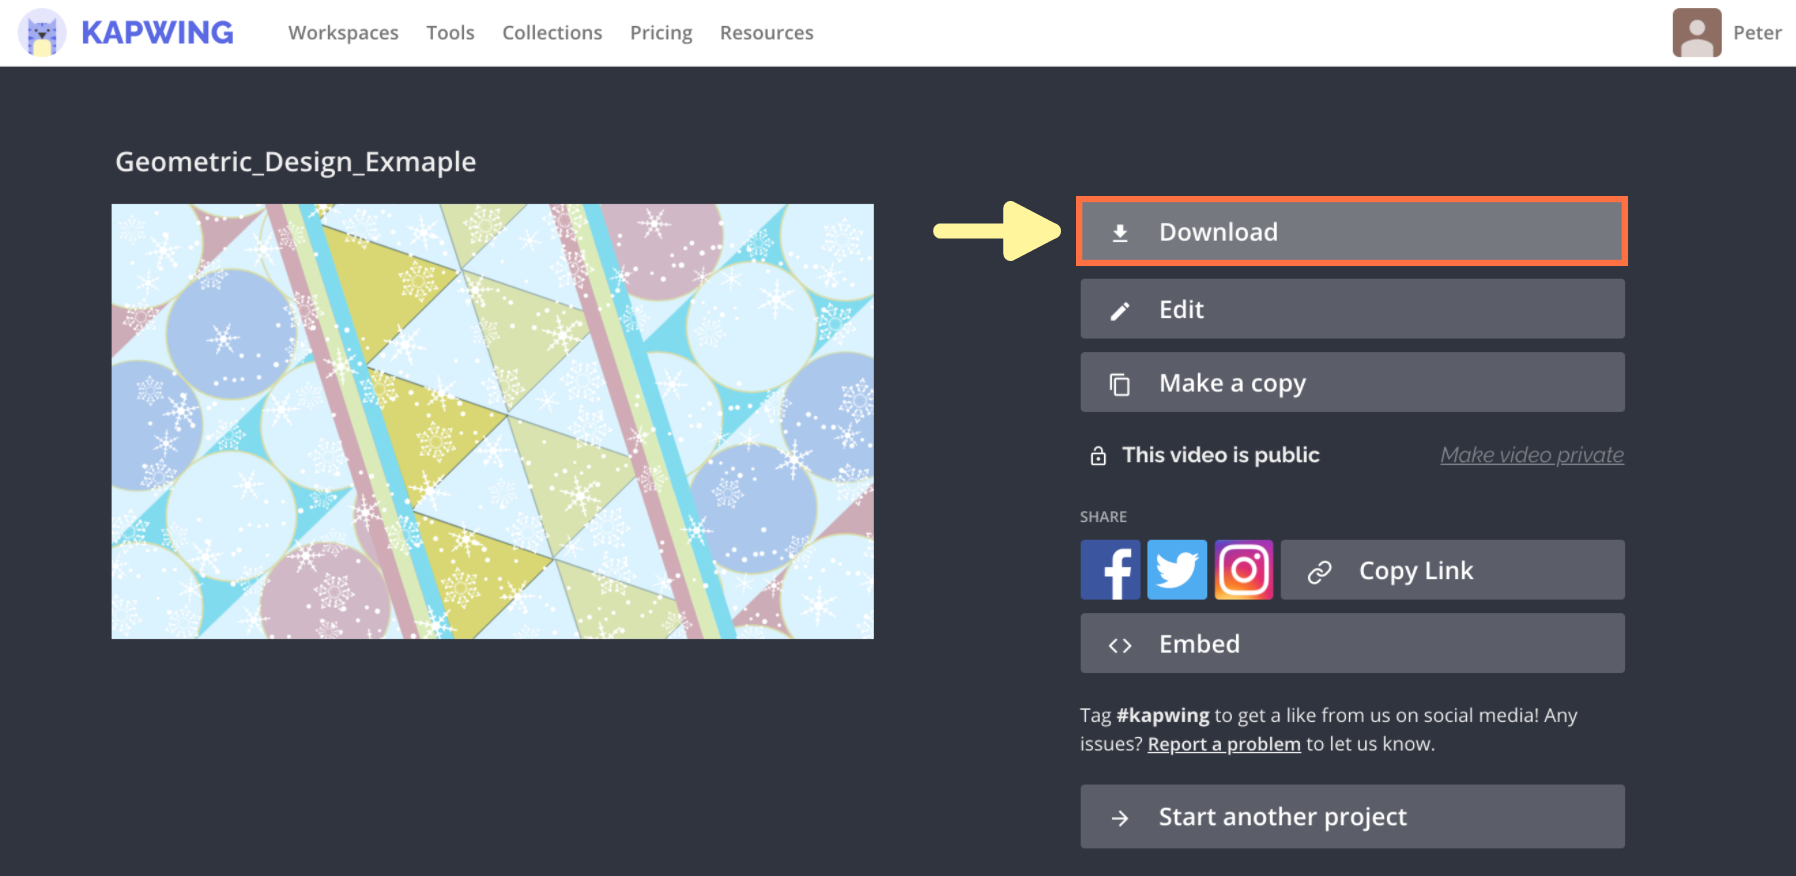Share the video on Instagram

pos(1244,570)
